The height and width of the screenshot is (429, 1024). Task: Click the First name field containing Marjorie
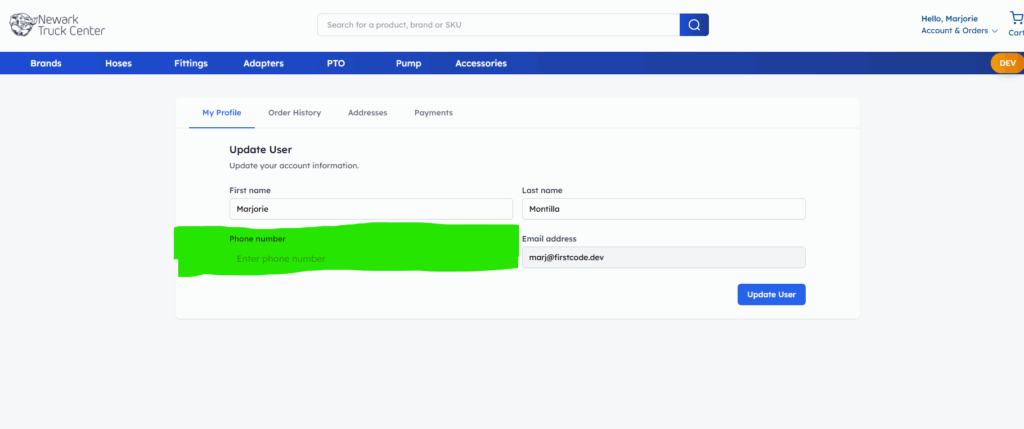[x=370, y=209]
